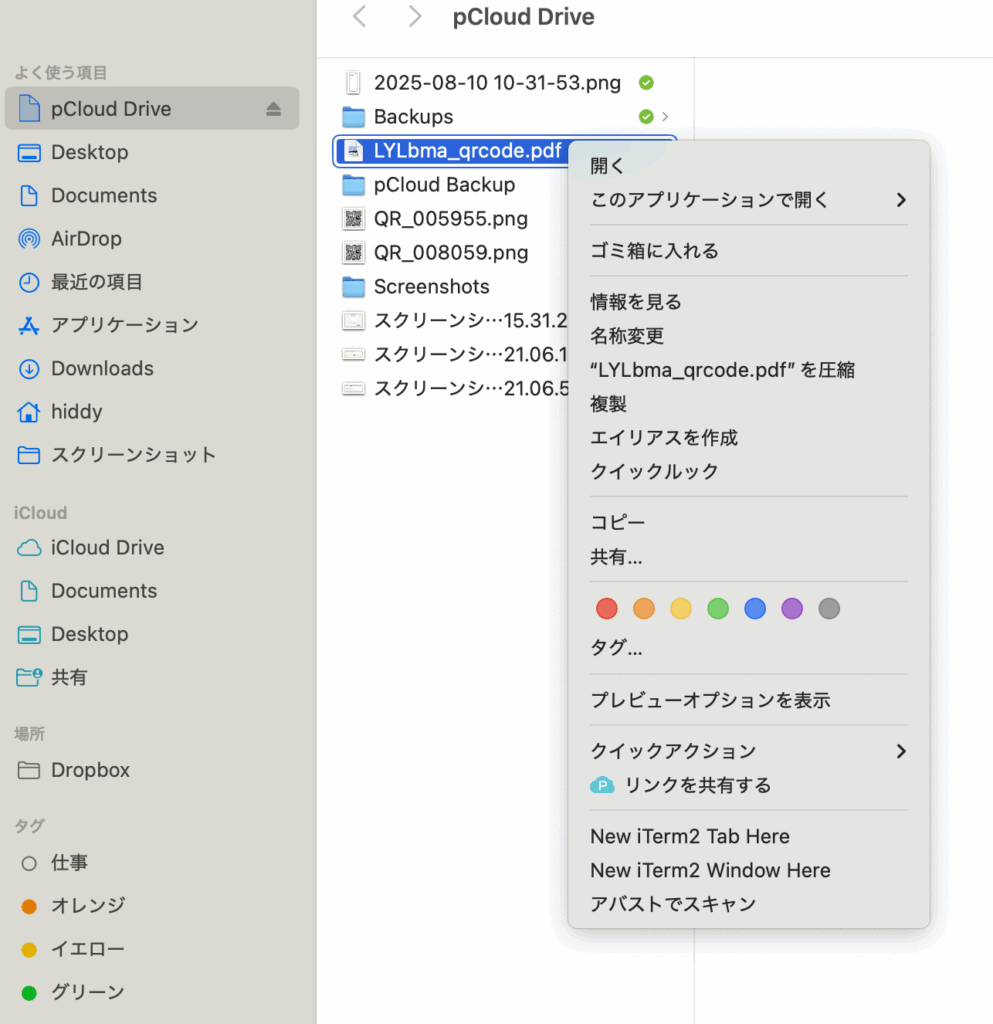The width and height of the screenshot is (993, 1024).
Task: Click 'New iTerm2 Tab Here' menu entry
Action: 689,837
